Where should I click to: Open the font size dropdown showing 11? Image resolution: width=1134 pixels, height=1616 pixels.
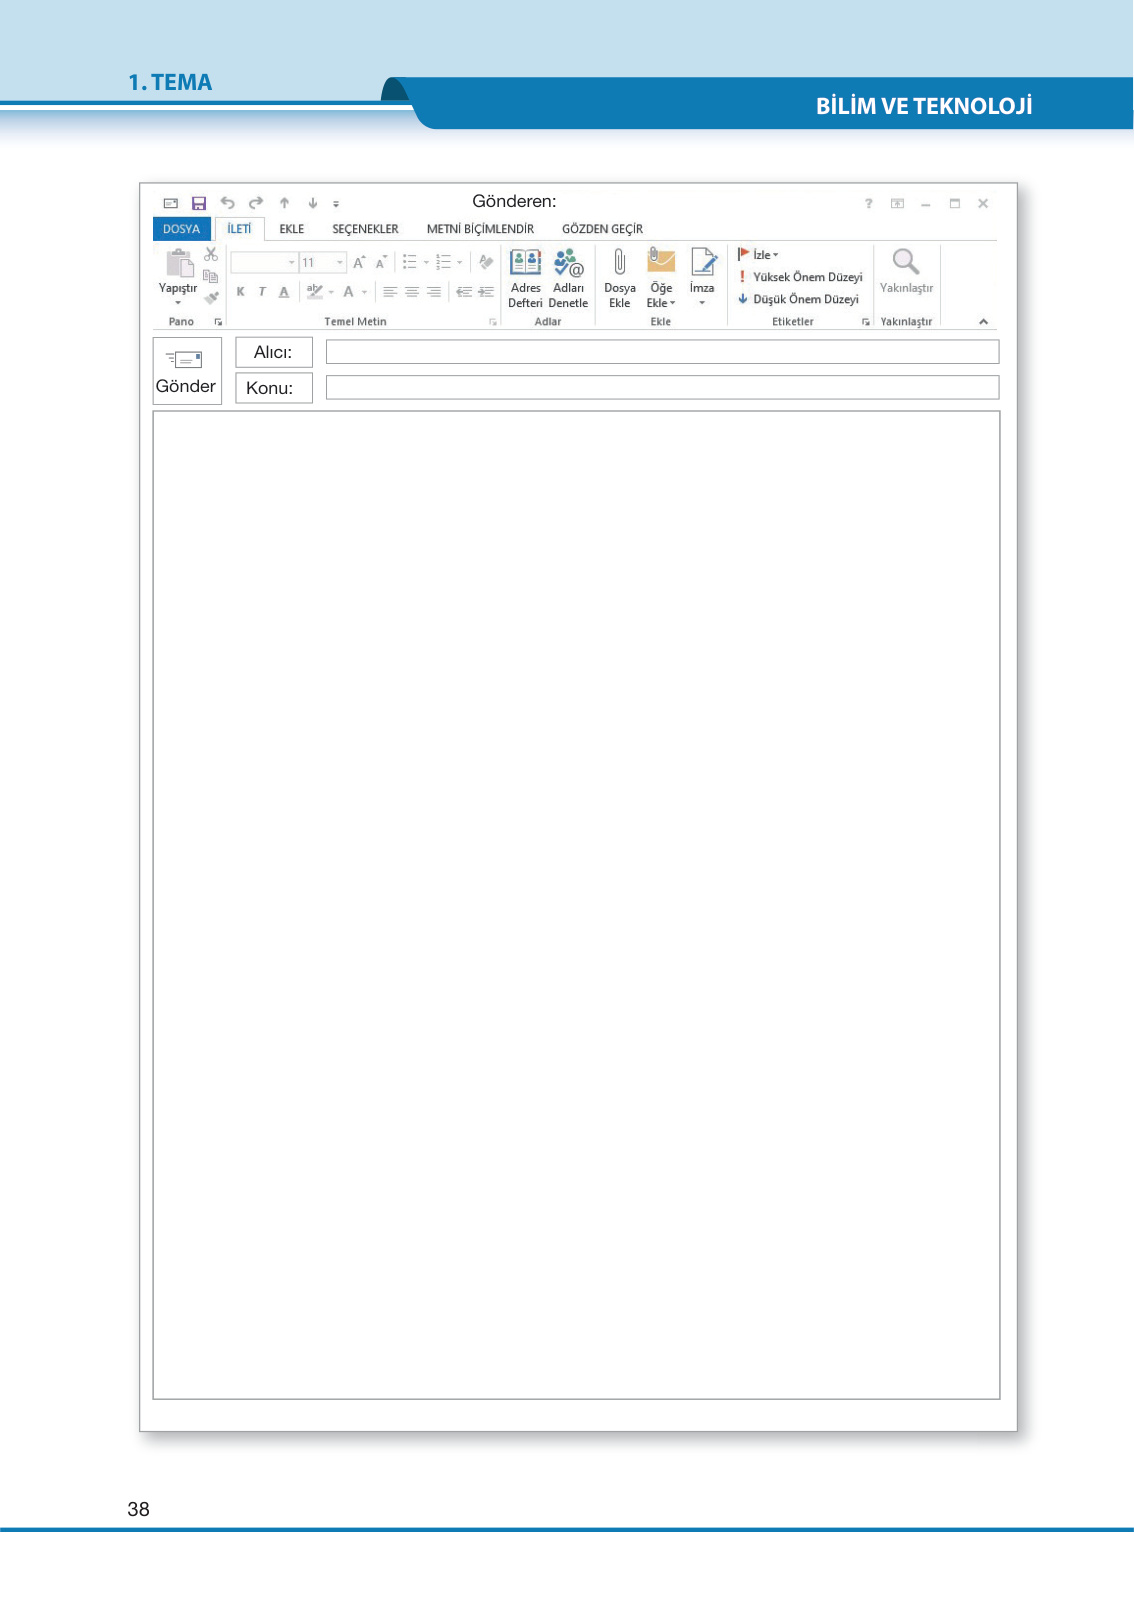340,263
